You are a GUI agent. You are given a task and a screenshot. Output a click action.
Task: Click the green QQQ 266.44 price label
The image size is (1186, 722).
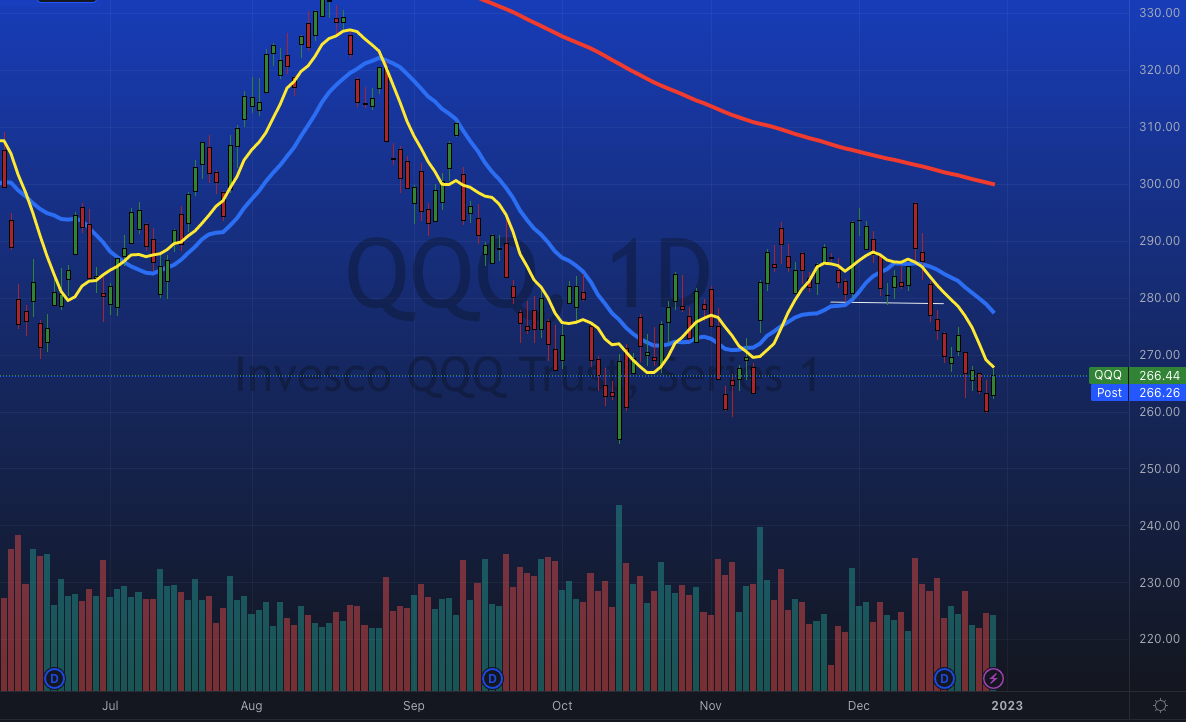click(1137, 375)
